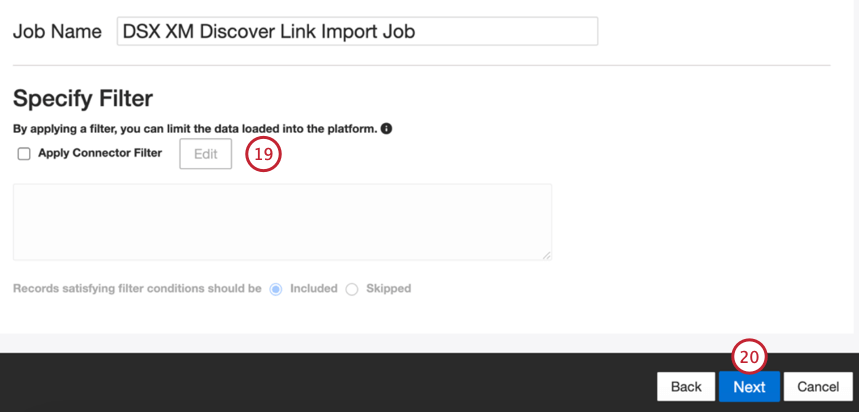Click the red circled 19 step marker
Image resolution: width=859 pixels, height=412 pixels.
[263, 154]
